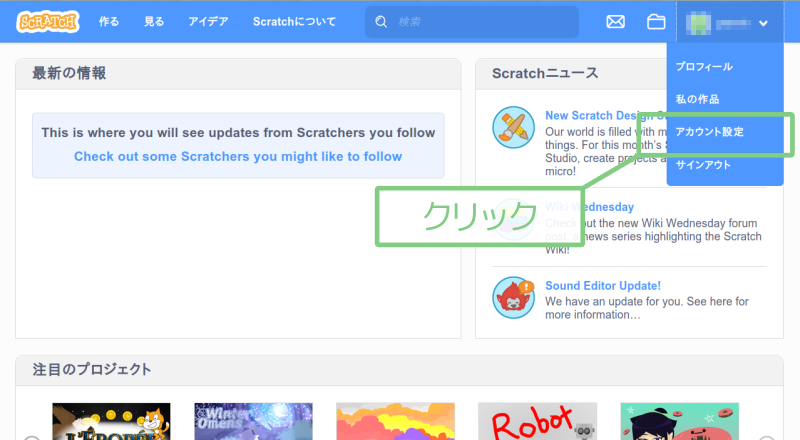The image size is (800, 440).
Task: Open the 見る menu item
Action: (x=154, y=21)
